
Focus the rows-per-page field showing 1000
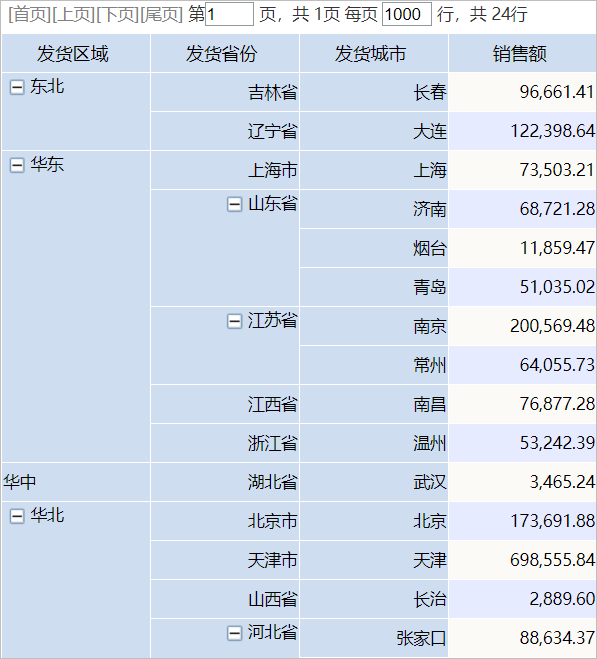click(407, 14)
